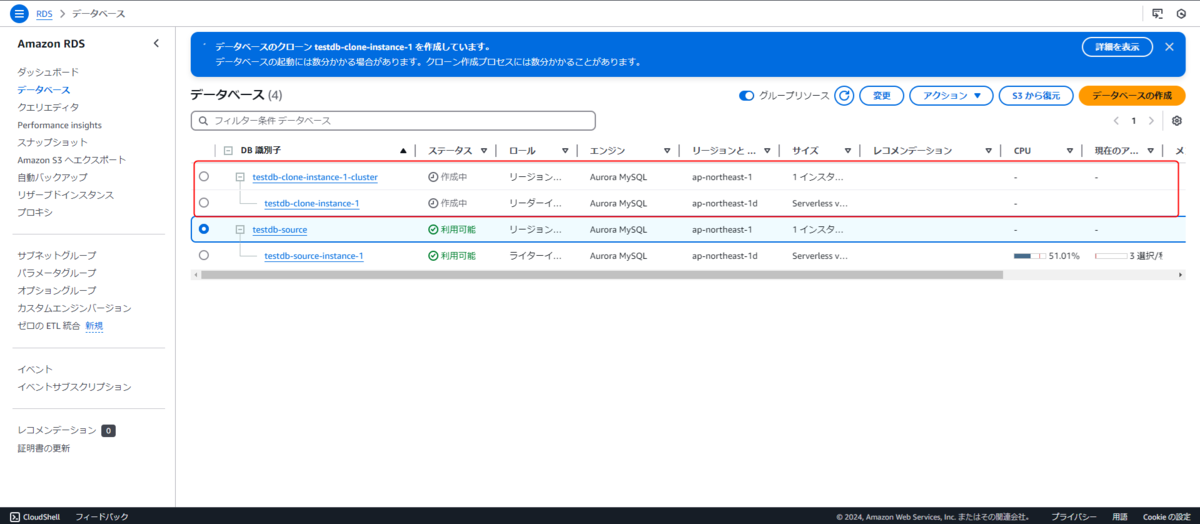Dismiss the blue clone notification banner
This screenshot has width=1200, height=524.
coord(1169,47)
